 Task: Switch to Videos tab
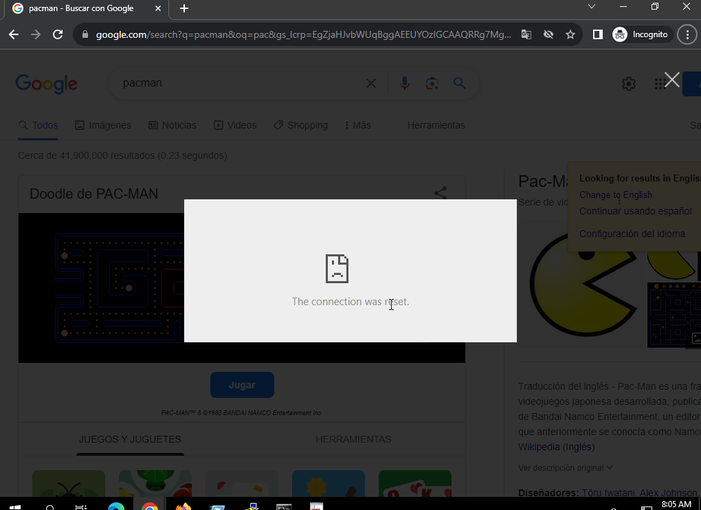click(235, 125)
